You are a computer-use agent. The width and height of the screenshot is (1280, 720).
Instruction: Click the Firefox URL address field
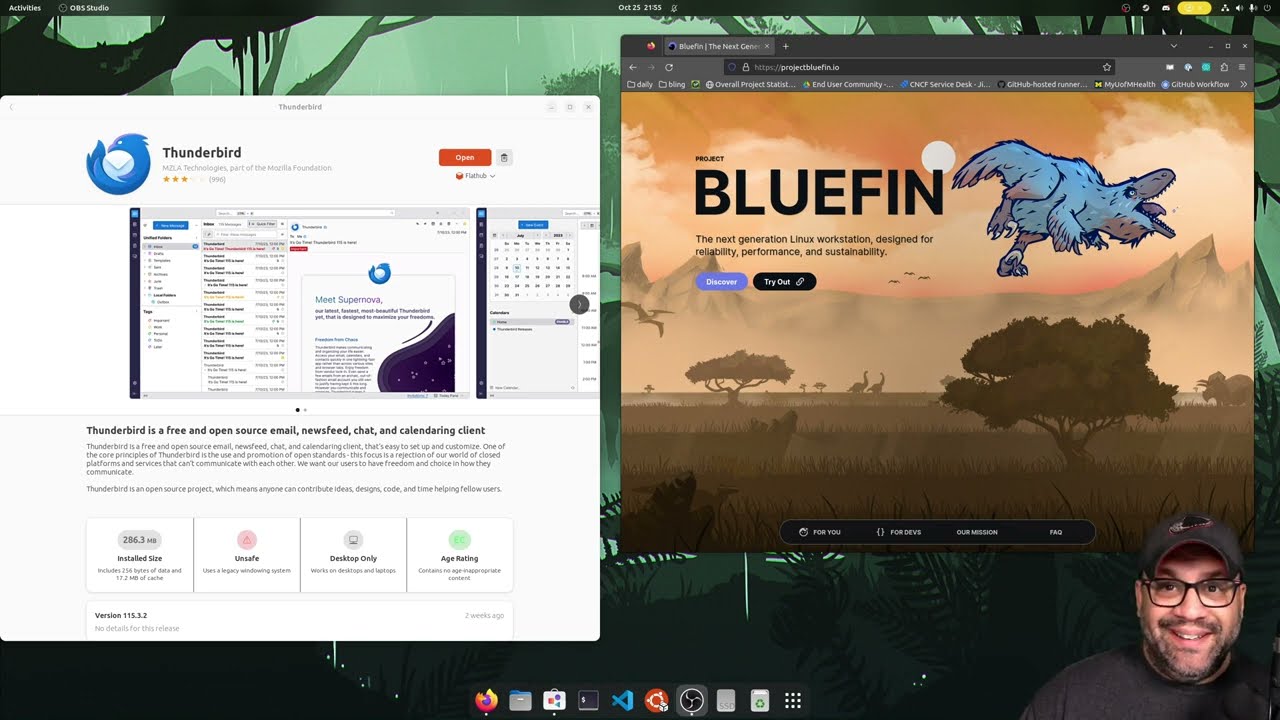(x=920, y=67)
